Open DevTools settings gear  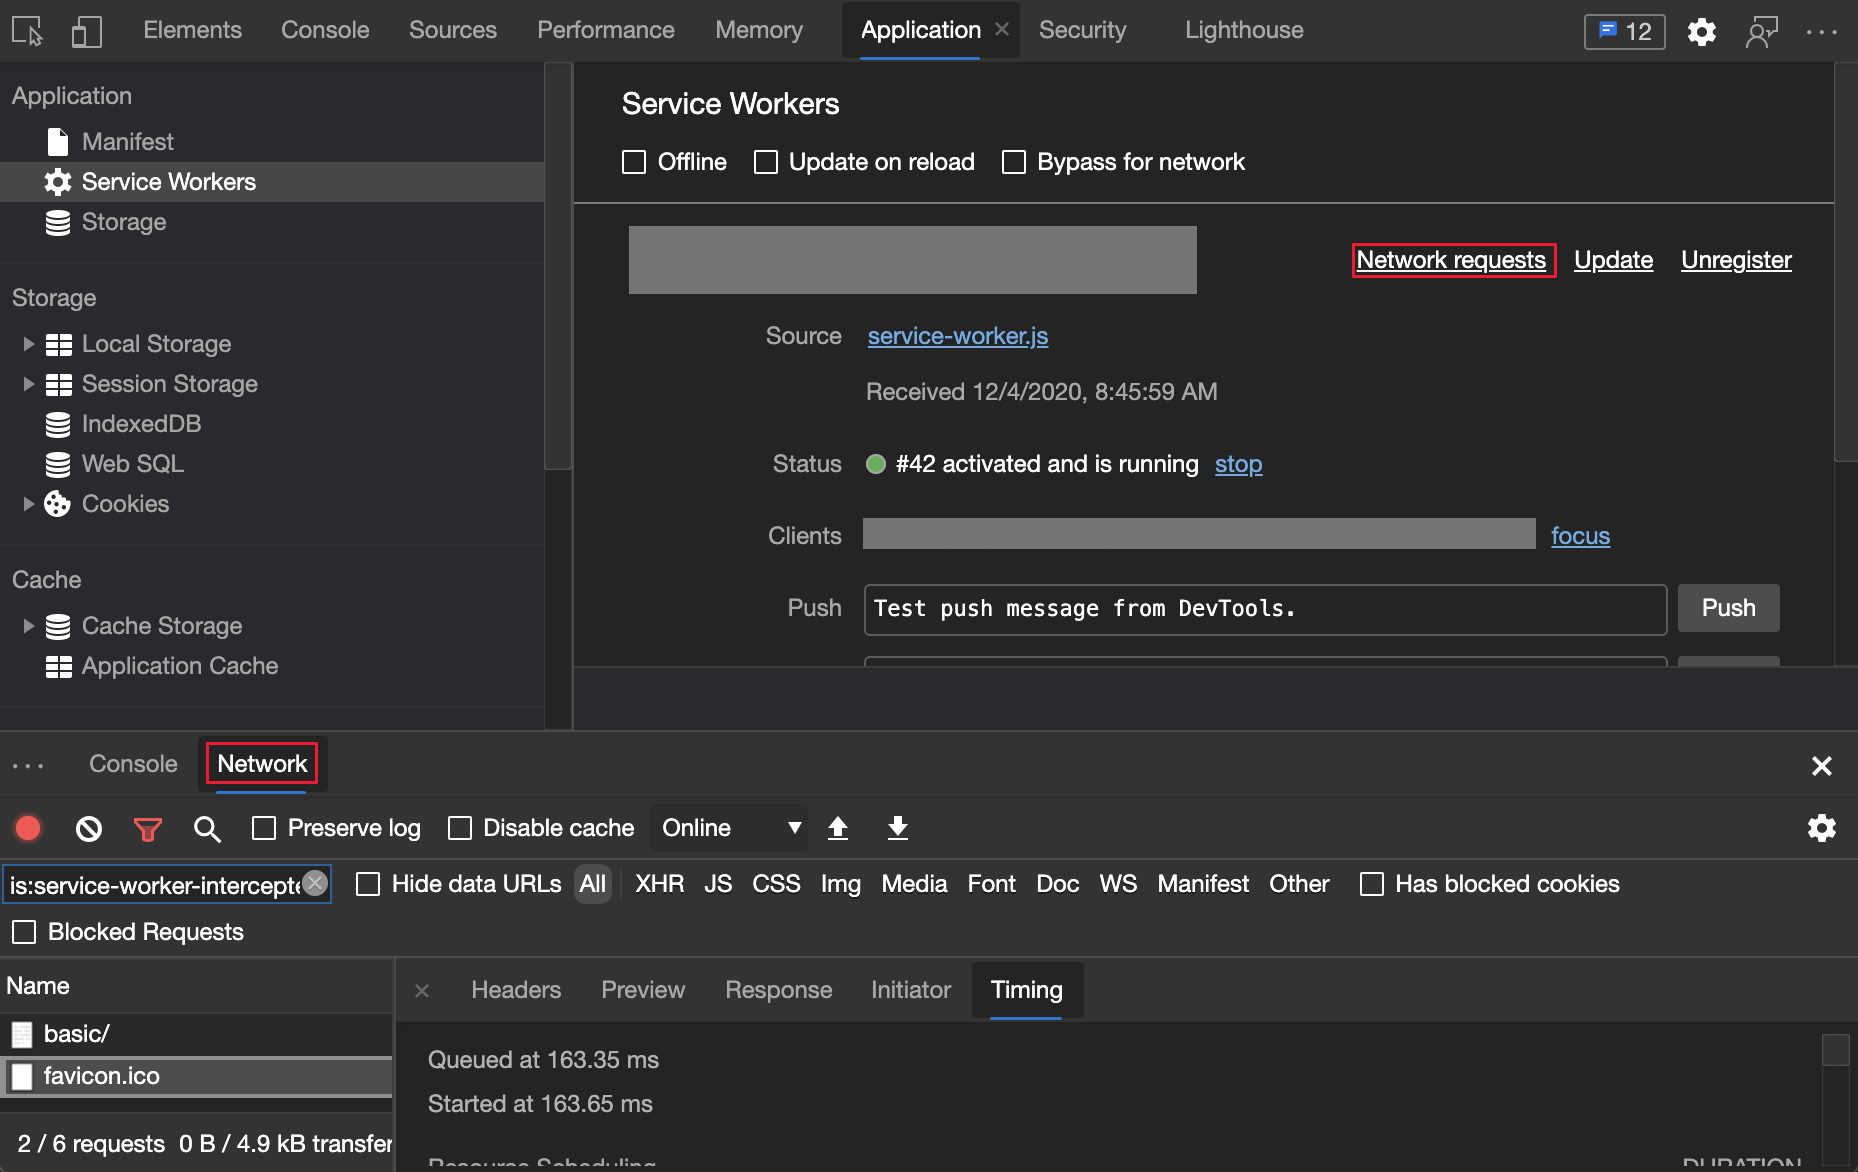tap(1701, 31)
